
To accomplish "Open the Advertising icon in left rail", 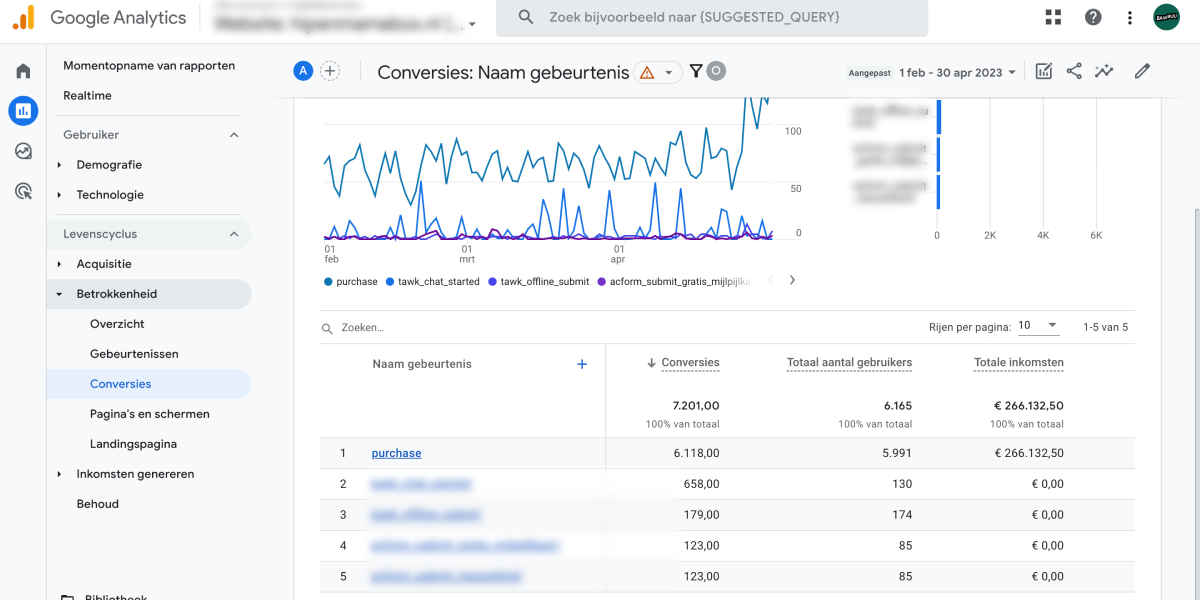I will click(x=23, y=191).
